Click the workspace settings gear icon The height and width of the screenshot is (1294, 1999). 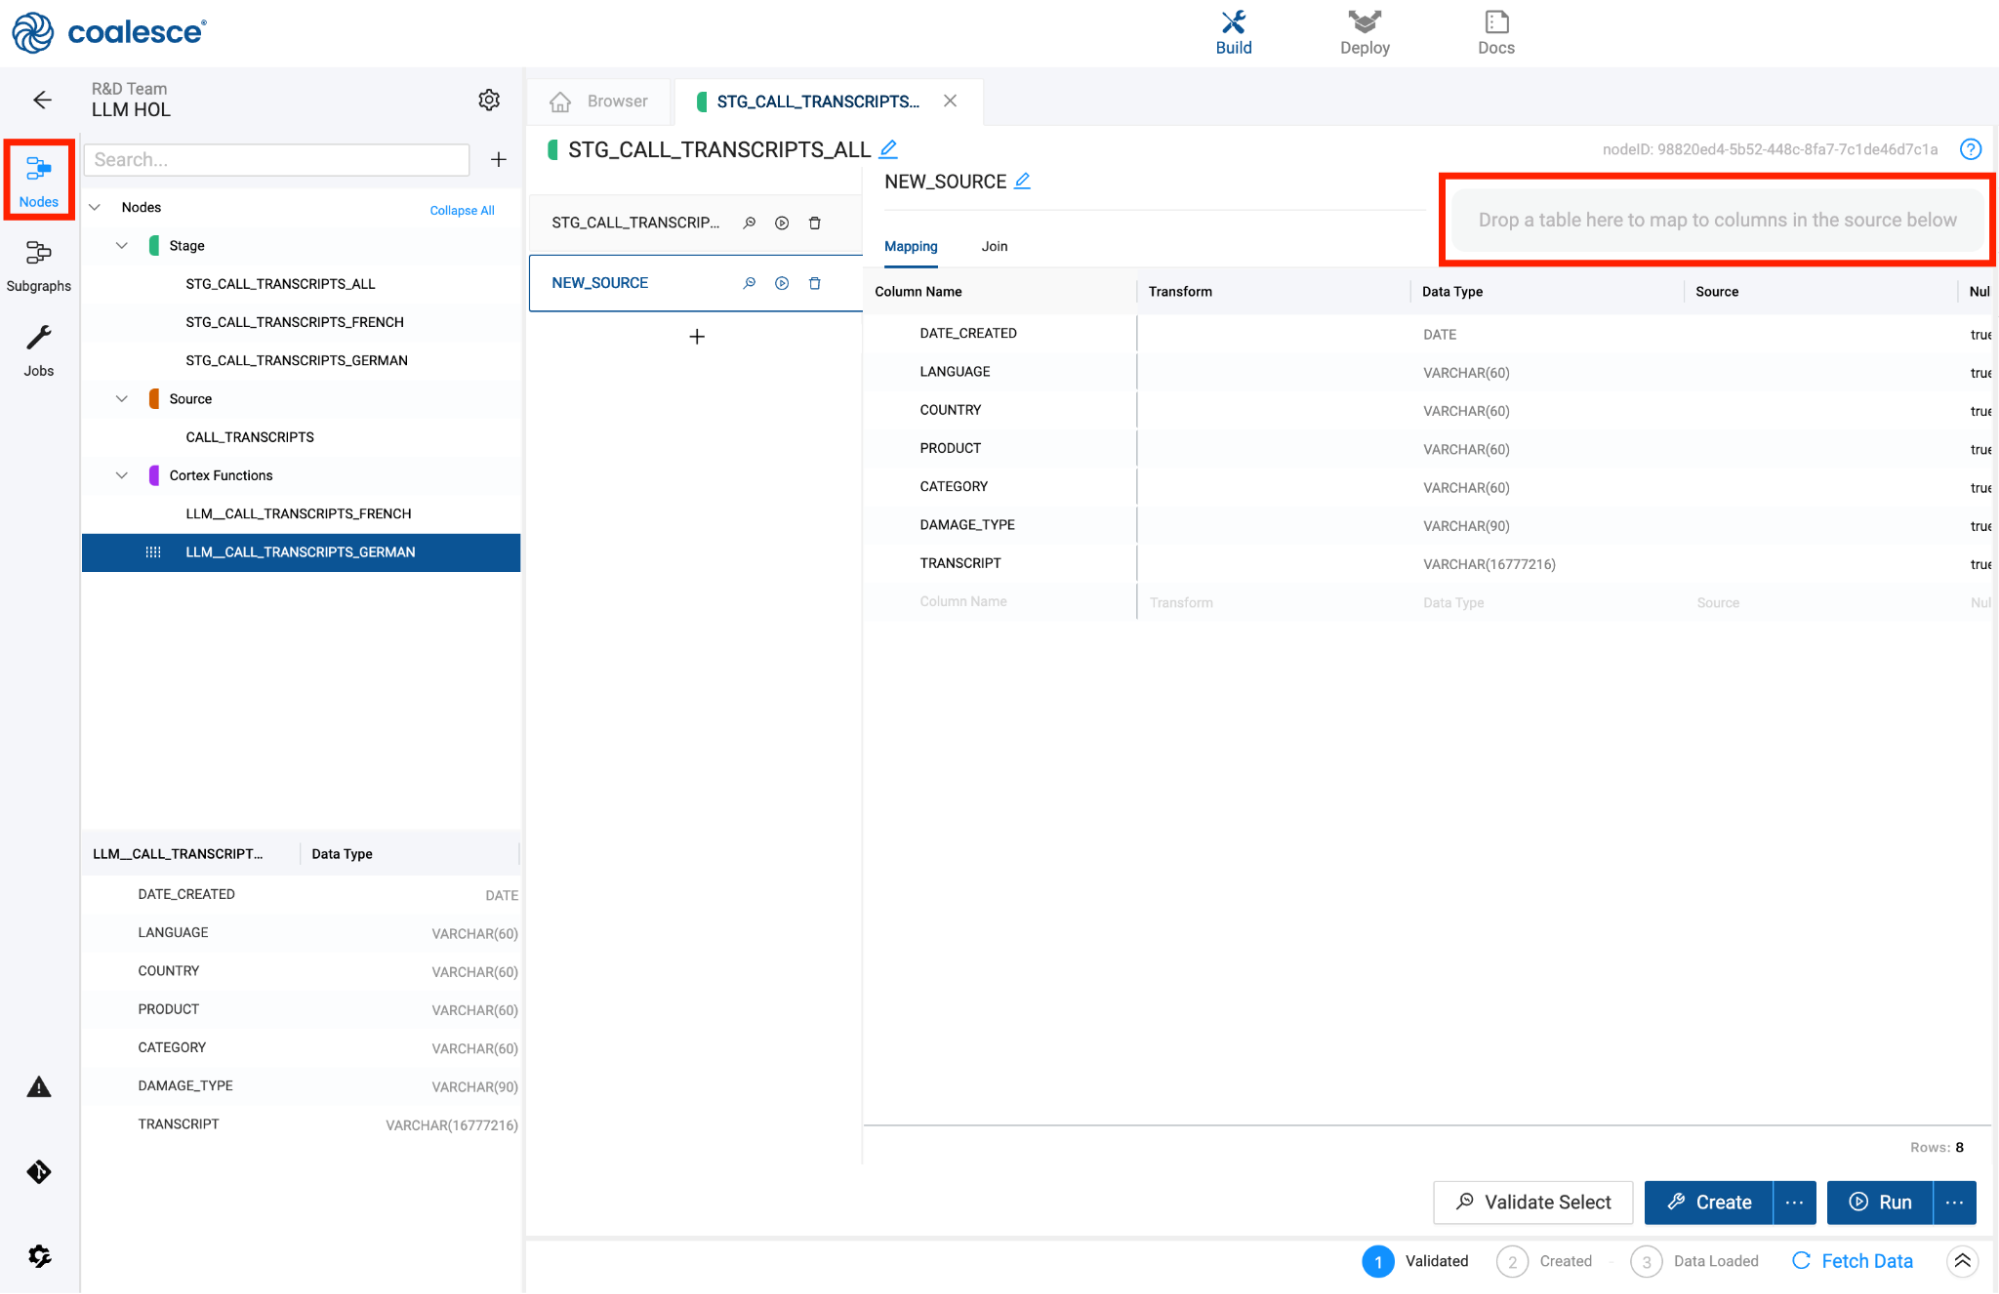click(x=489, y=100)
